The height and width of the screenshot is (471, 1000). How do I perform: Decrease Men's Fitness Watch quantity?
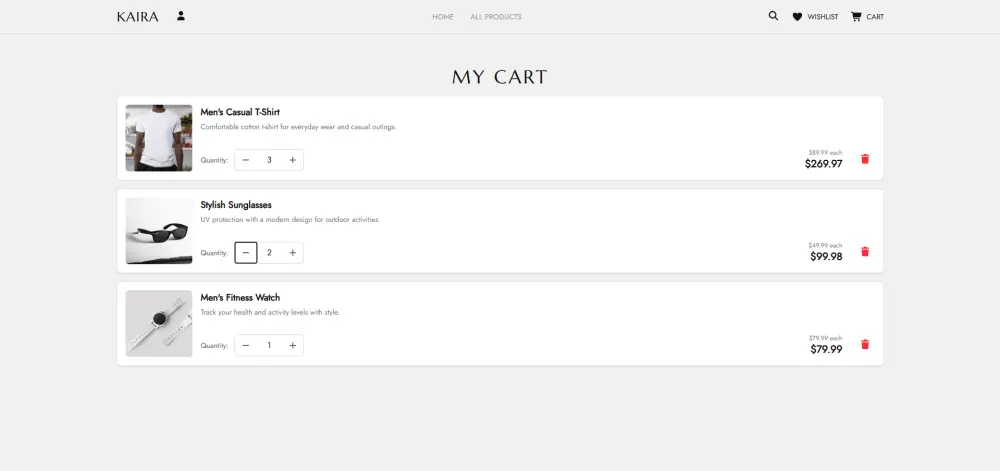(x=246, y=346)
